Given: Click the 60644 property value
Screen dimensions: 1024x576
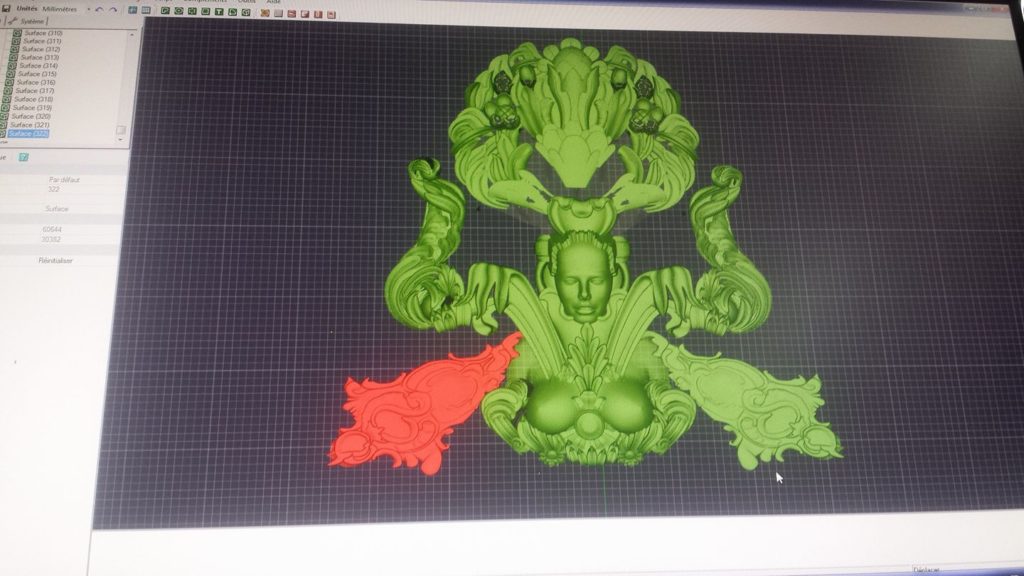Looking at the screenshot, I should [x=52, y=230].
